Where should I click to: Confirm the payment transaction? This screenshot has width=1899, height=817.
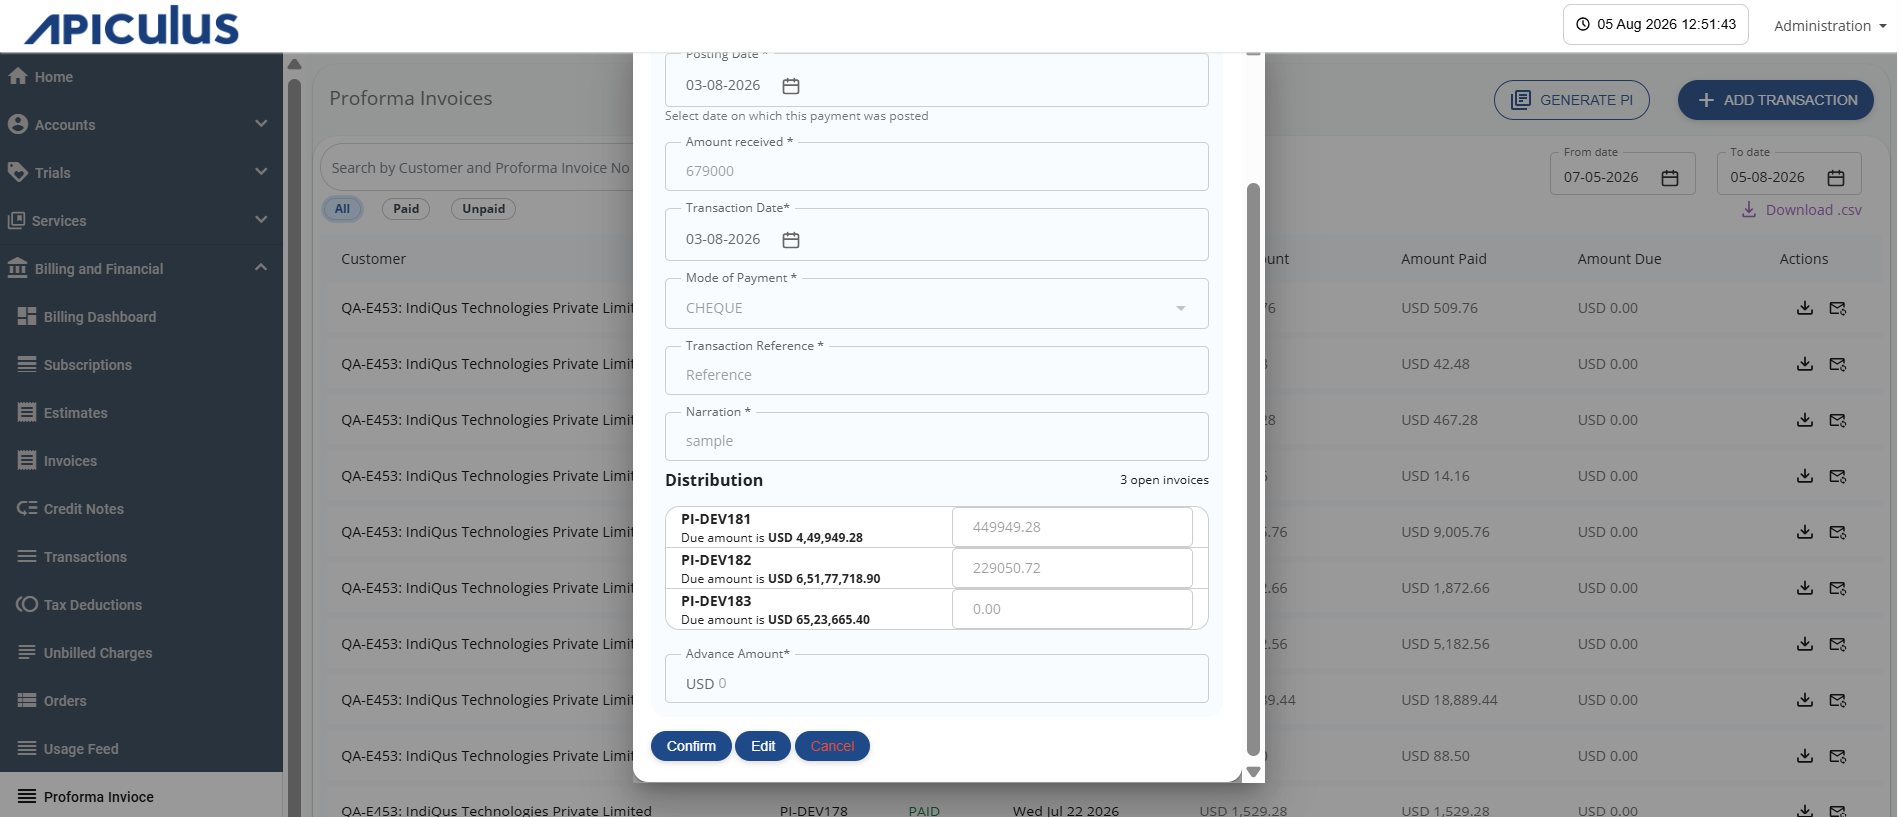(x=691, y=746)
